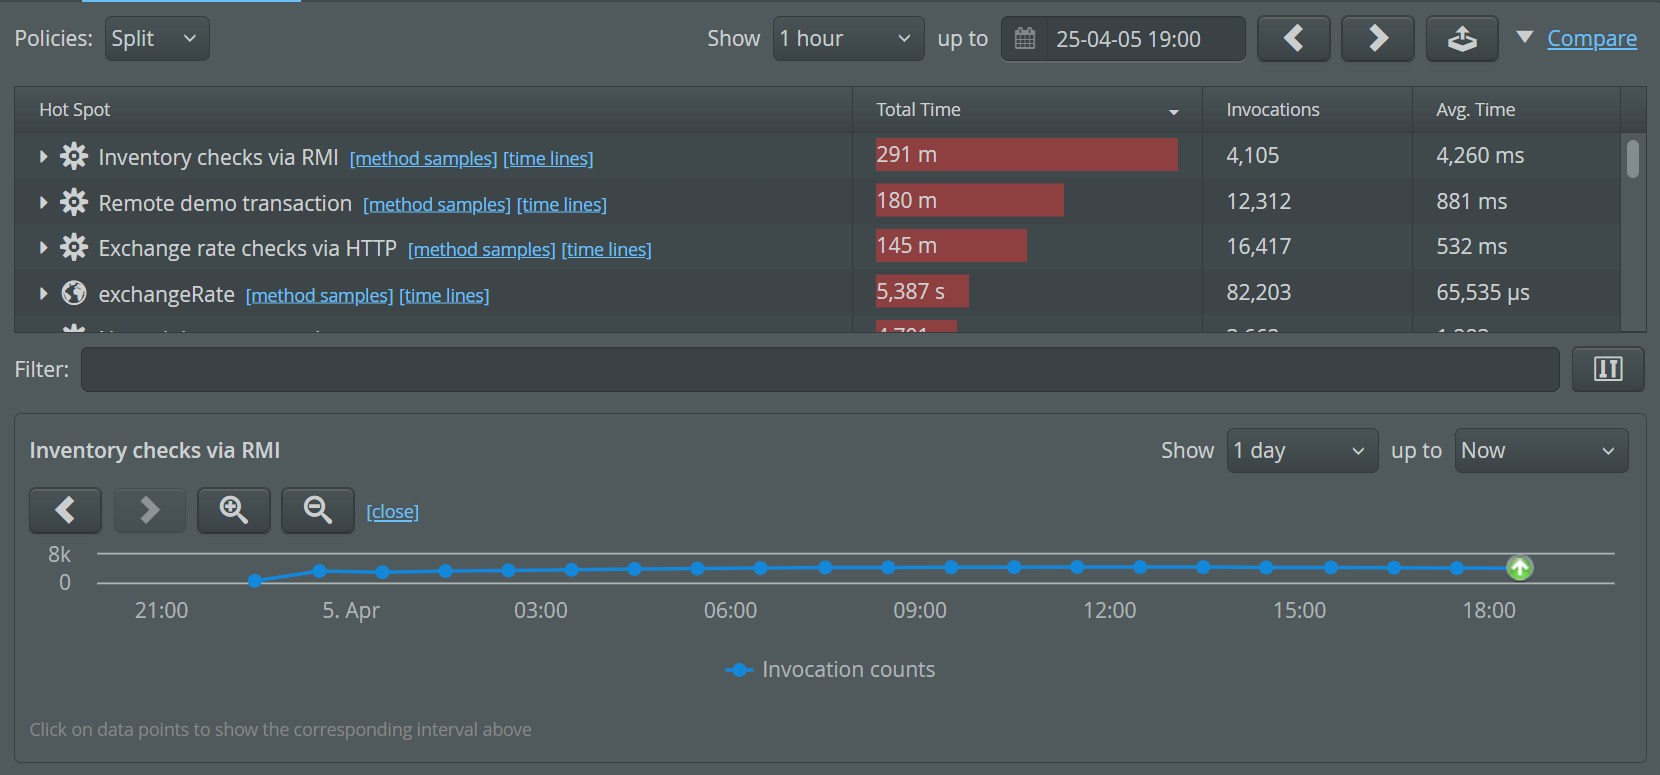The height and width of the screenshot is (775, 1660).
Task: Sort by the Total Time column header
Action: 1026,110
